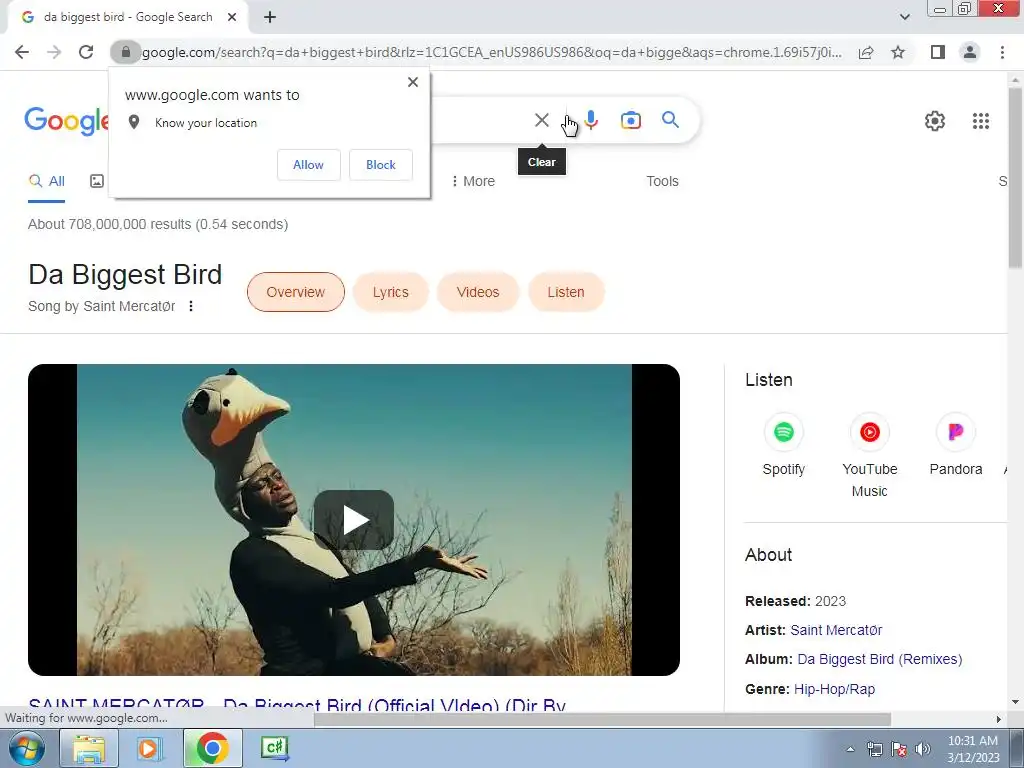This screenshot has height=768, width=1024.
Task: Click the horizontal scrollbar right arrow
Action: 998,719
